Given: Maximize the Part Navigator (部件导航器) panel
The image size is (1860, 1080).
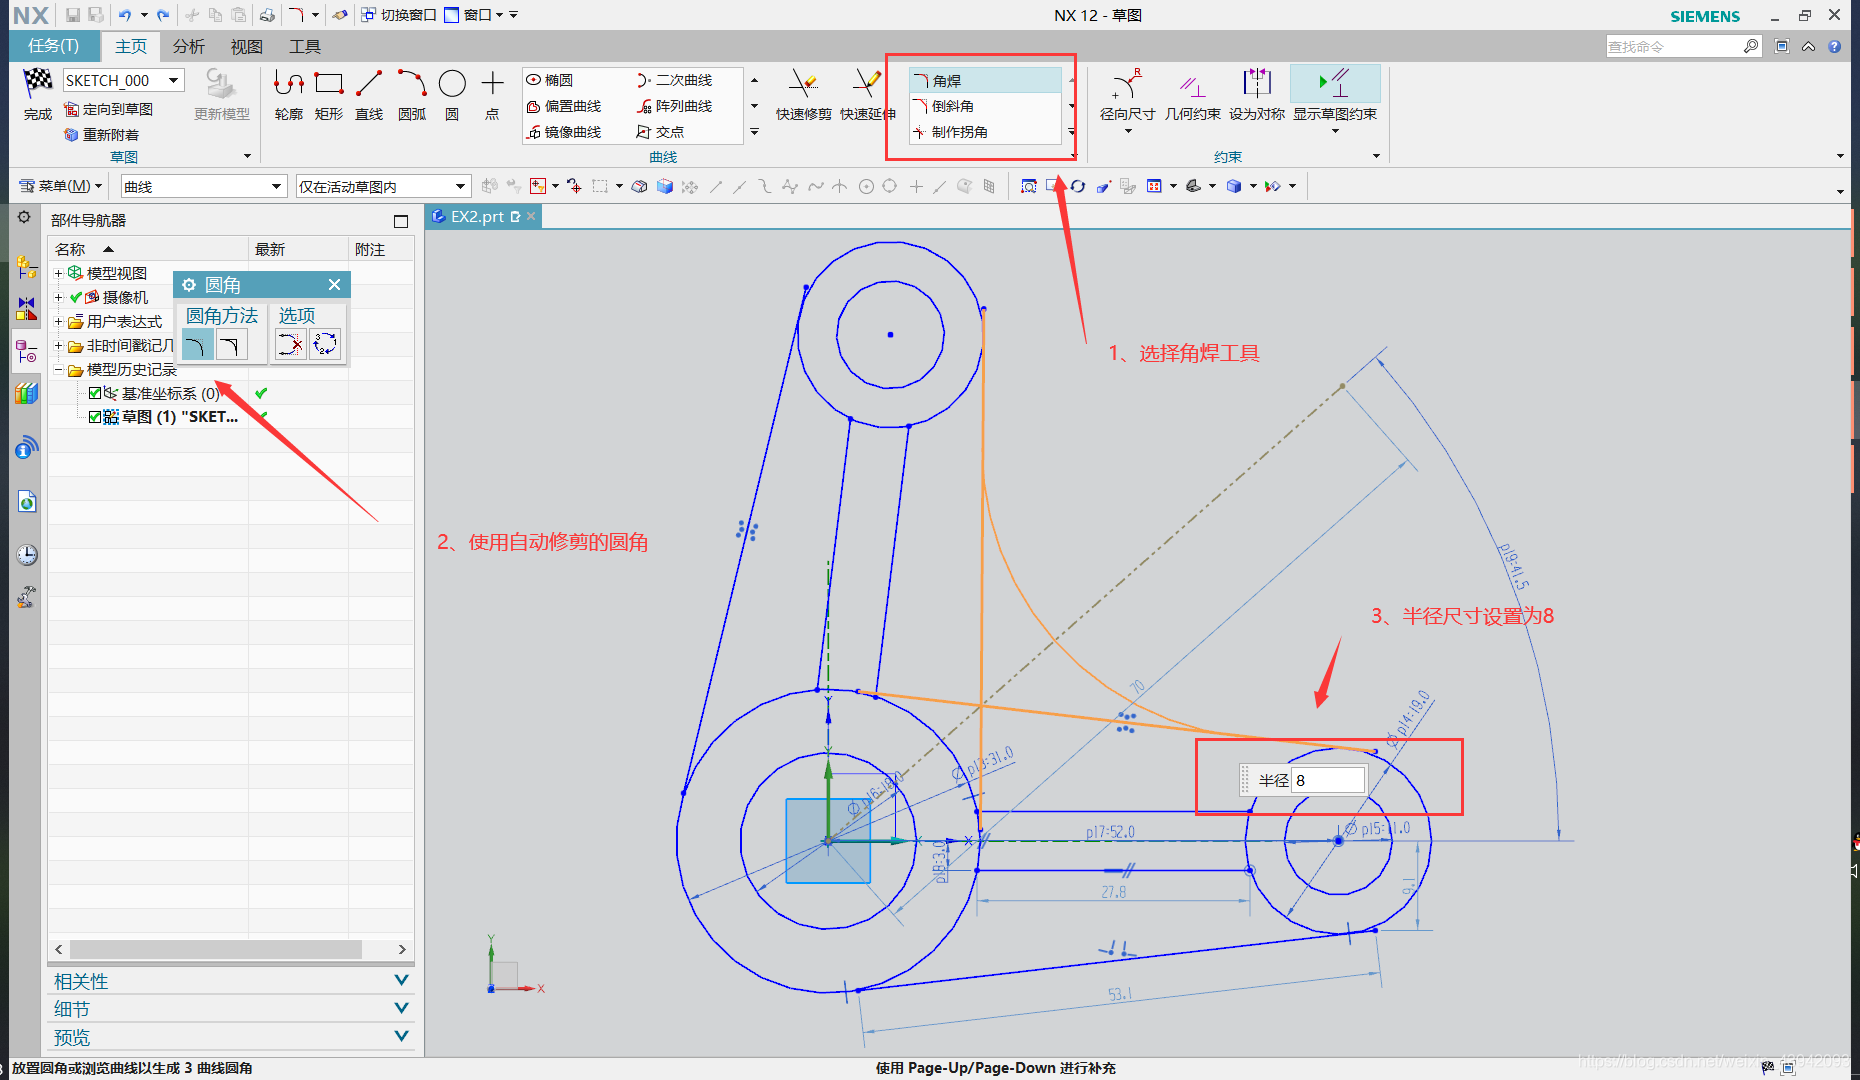Looking at the screenshot, I should click(401, 221).
